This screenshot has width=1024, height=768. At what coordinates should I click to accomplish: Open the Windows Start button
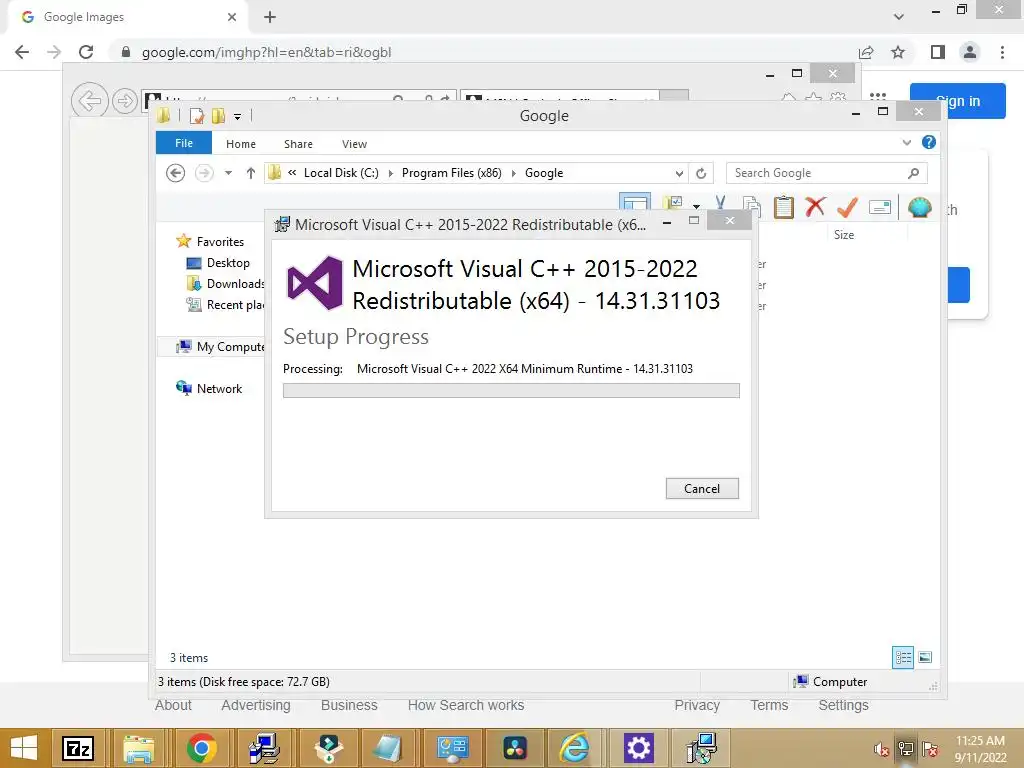(24, 748)
